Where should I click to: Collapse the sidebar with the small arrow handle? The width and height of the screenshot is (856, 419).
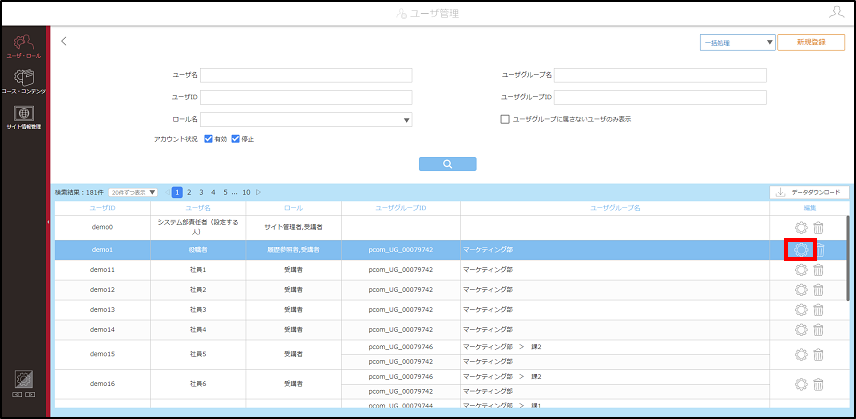pos(48,222)
